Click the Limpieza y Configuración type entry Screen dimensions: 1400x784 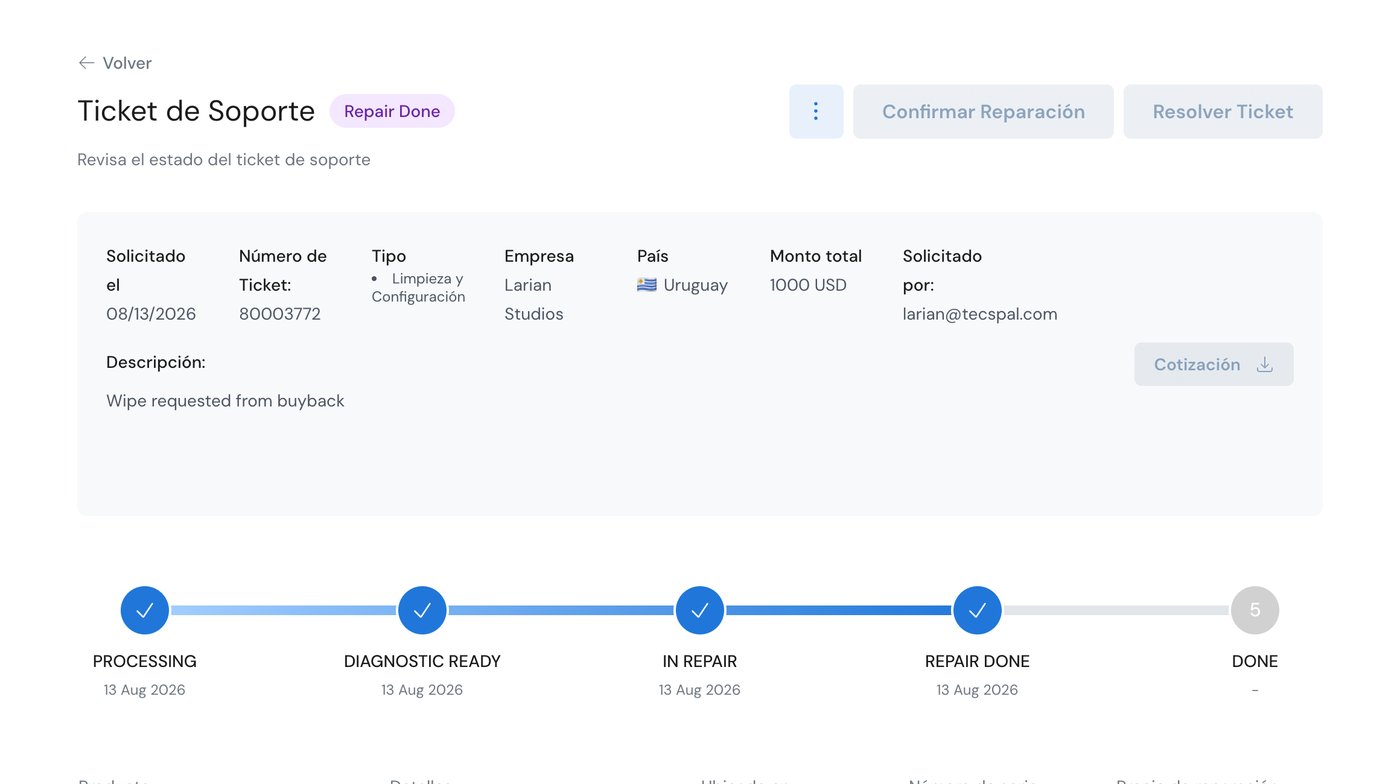(x=418, y=288)
